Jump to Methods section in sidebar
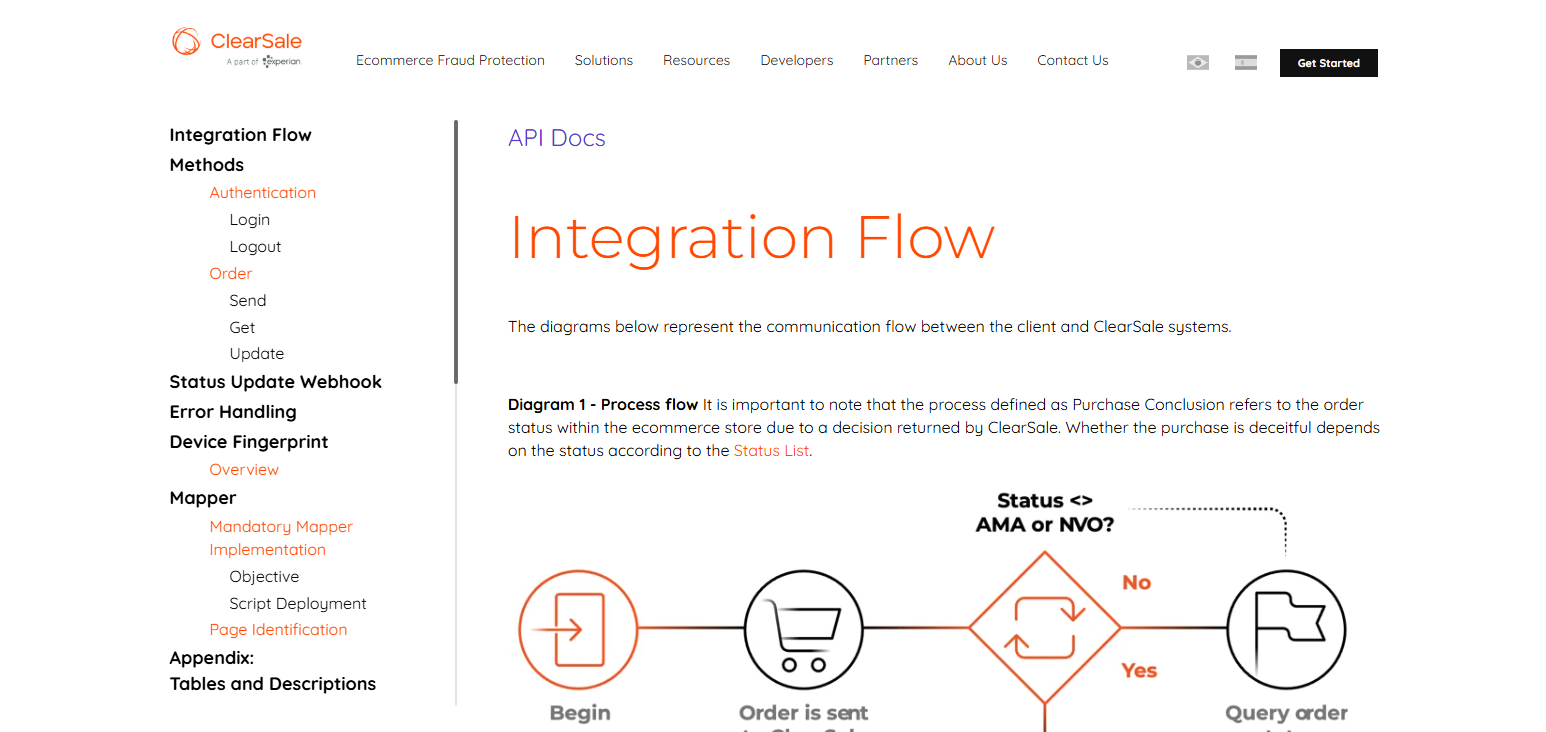 point(207,165)
